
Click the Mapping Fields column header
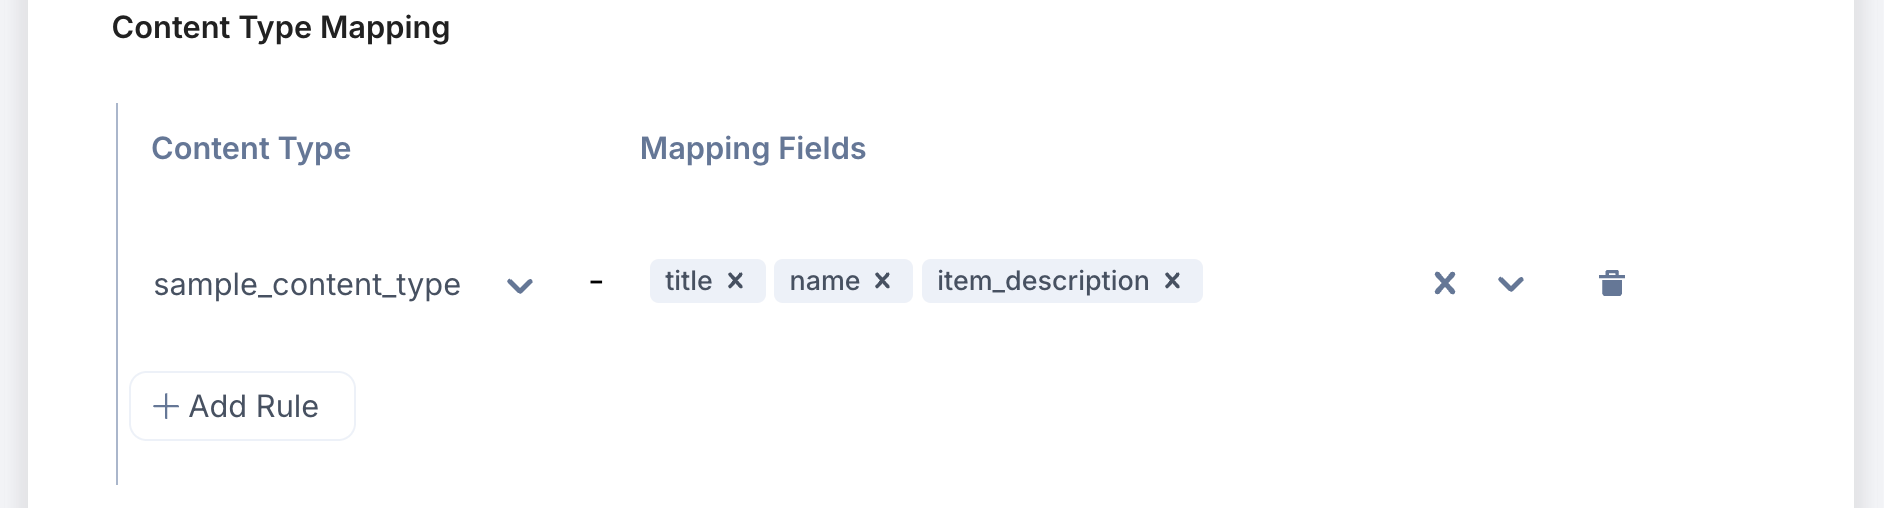(752, 148)
